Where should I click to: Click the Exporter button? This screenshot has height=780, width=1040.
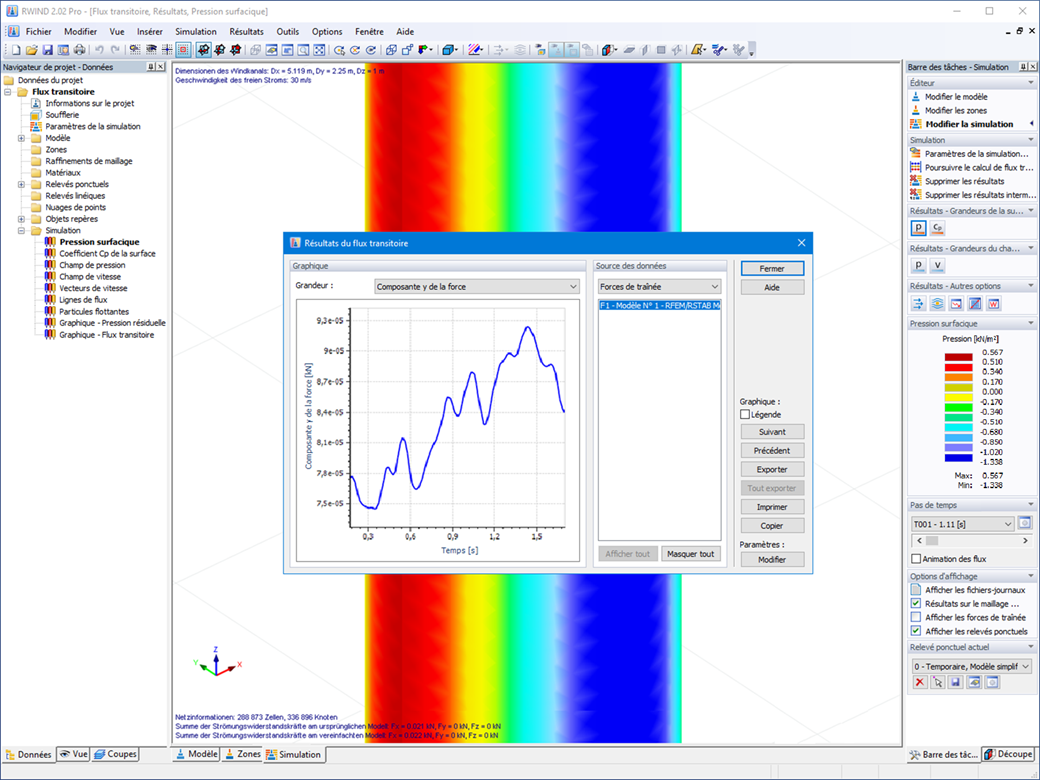click(771, 468)
